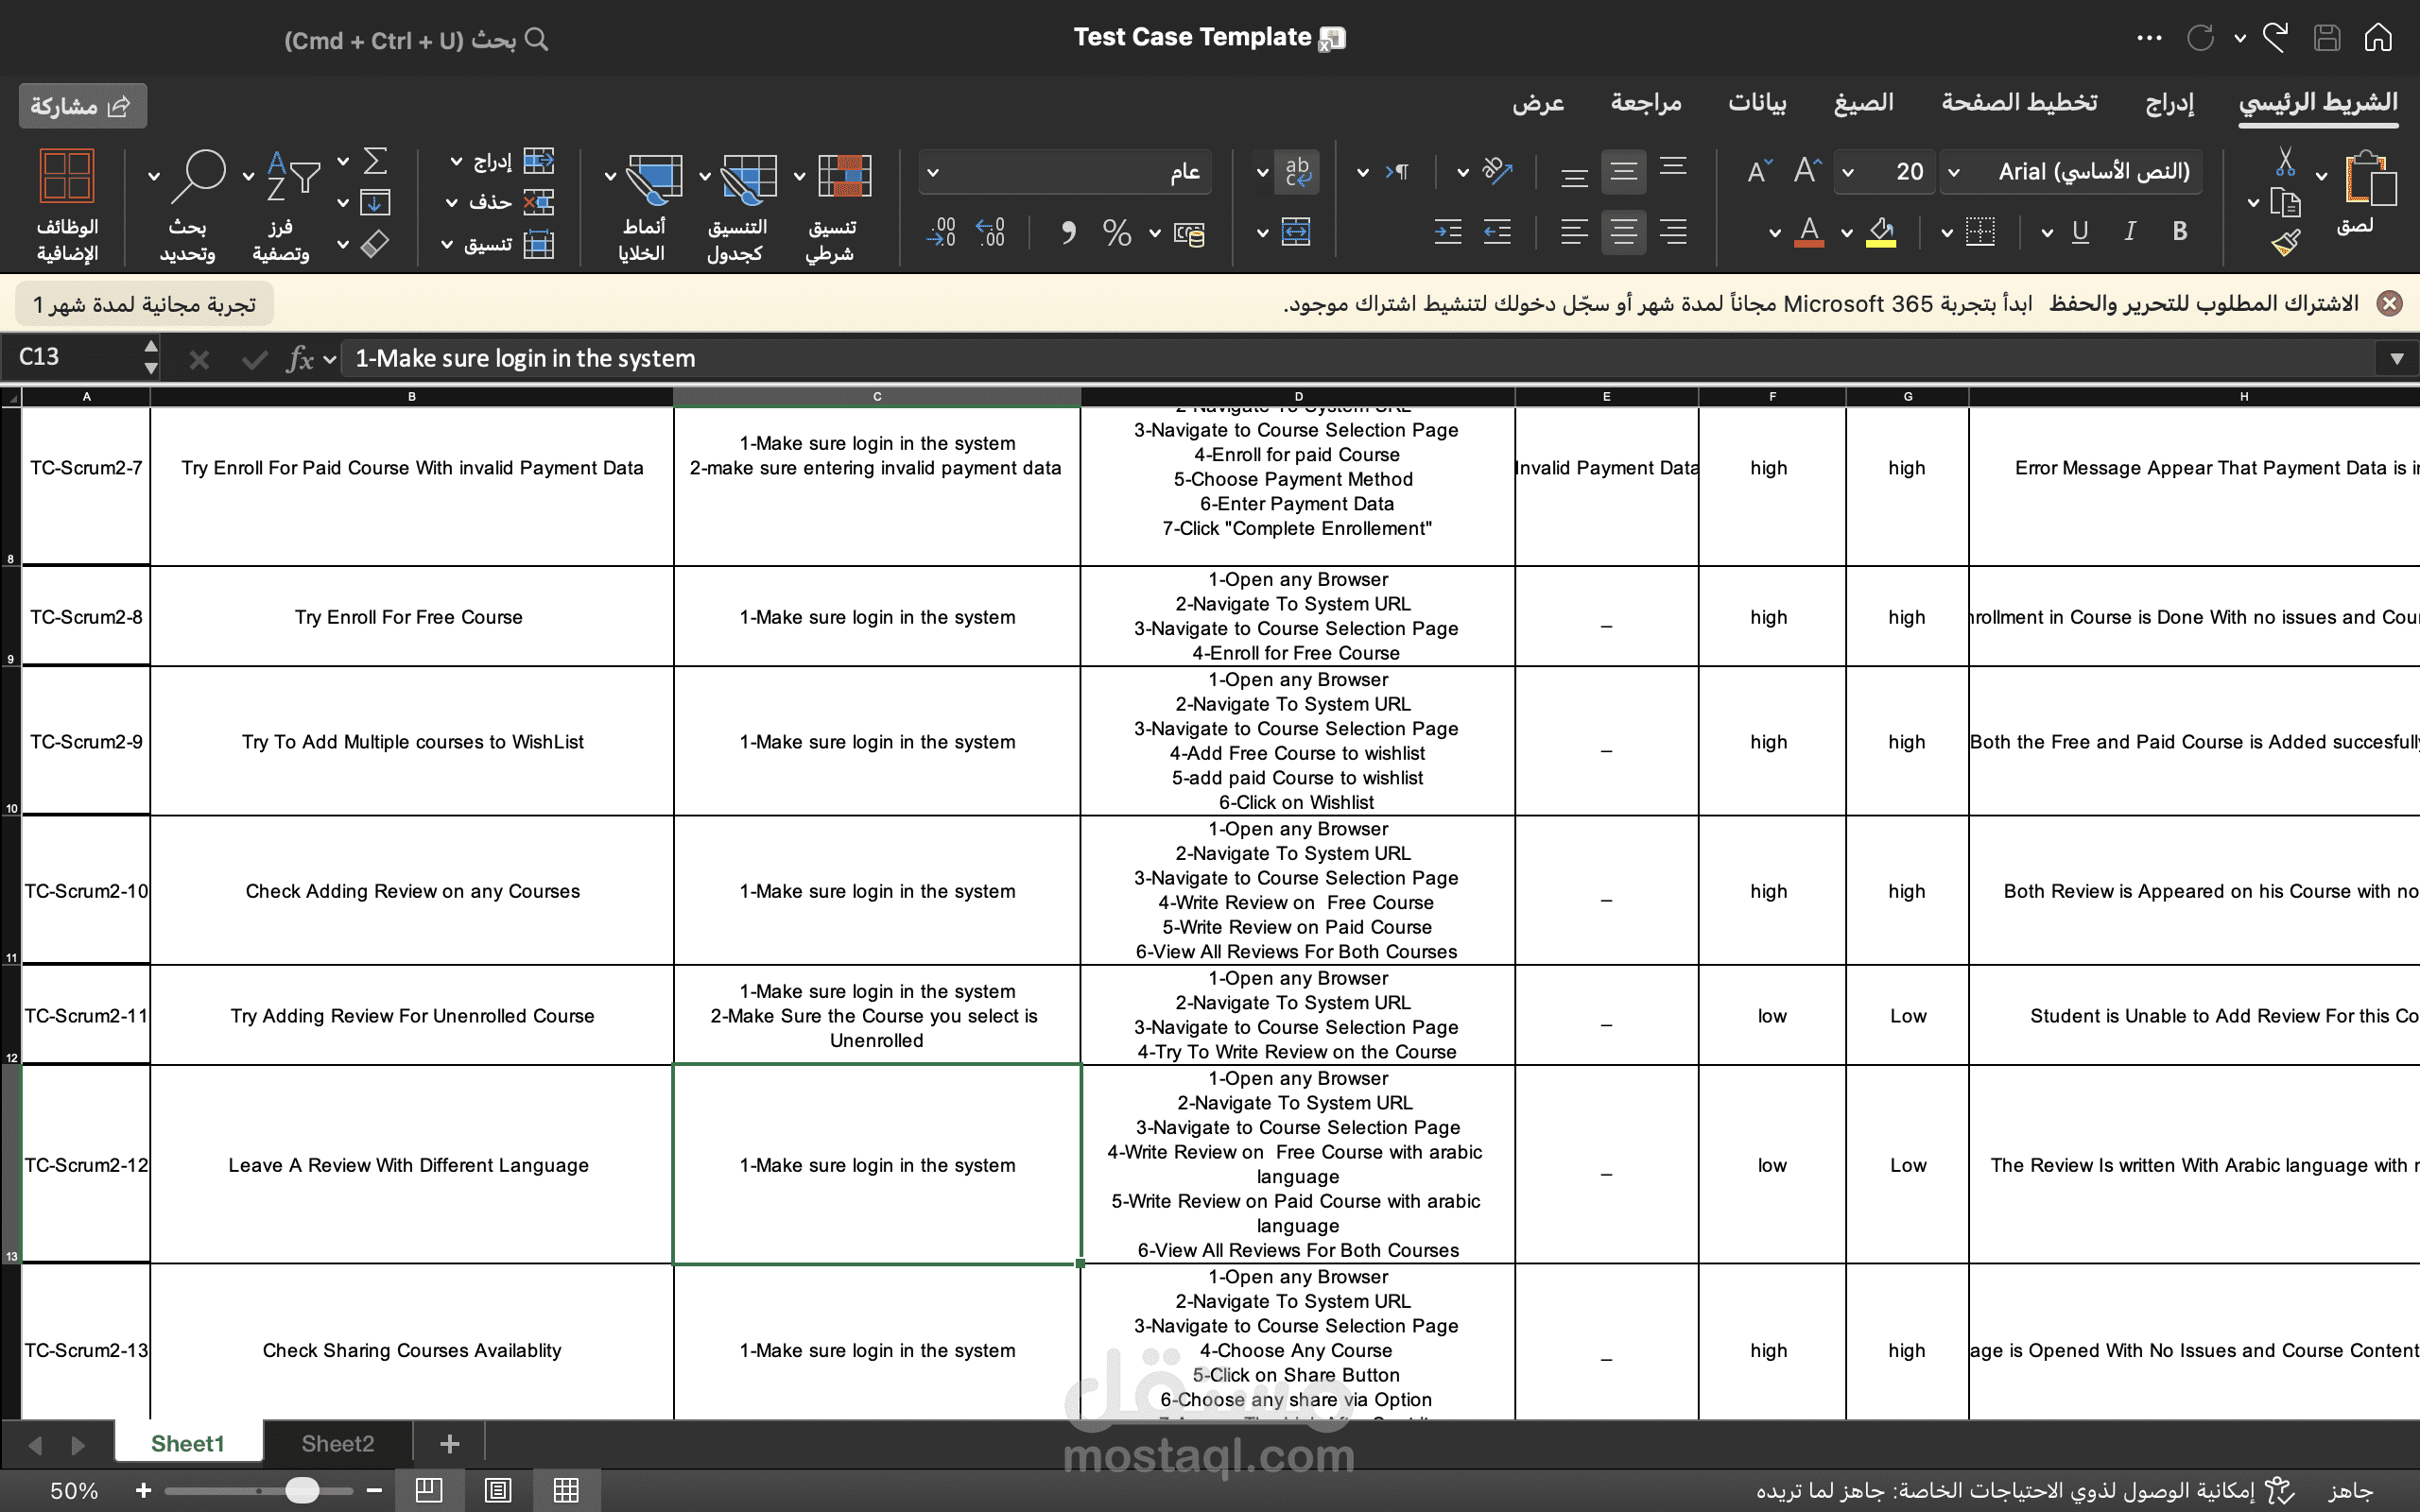Toggle bold formatting B button
The width and height of the screenshot is (2420, 1512).
(x=2179, y=232)
